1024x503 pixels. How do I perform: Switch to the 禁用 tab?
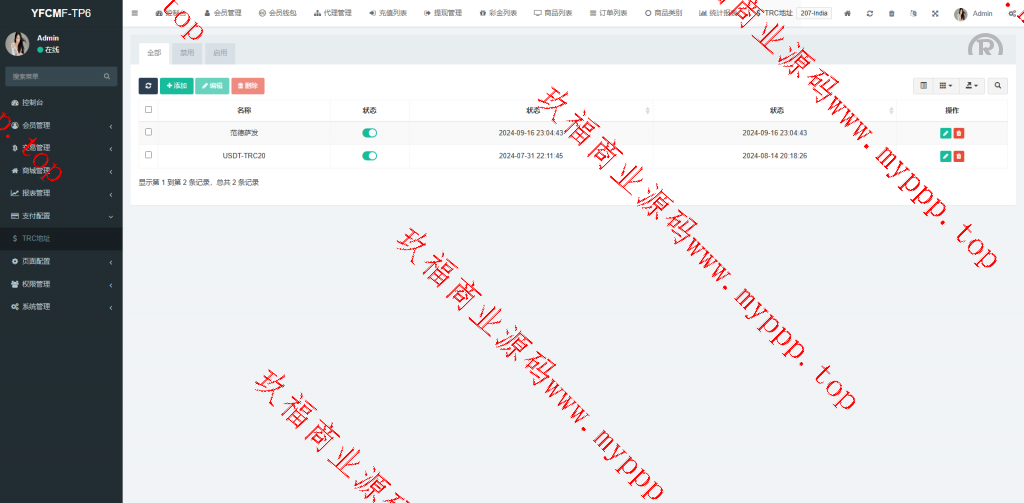tap(186, 52)
